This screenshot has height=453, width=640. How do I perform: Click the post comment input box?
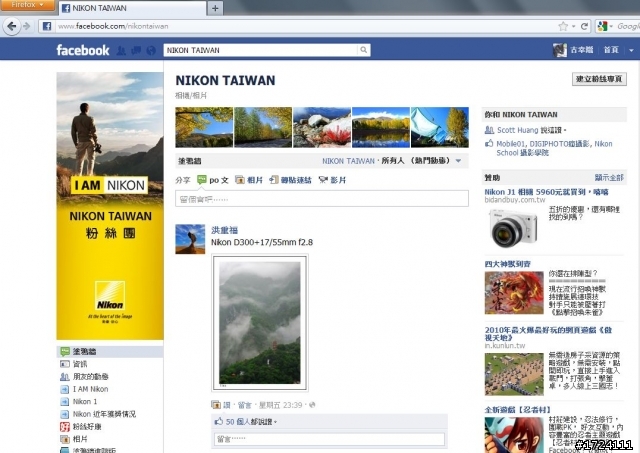point(329,439)
